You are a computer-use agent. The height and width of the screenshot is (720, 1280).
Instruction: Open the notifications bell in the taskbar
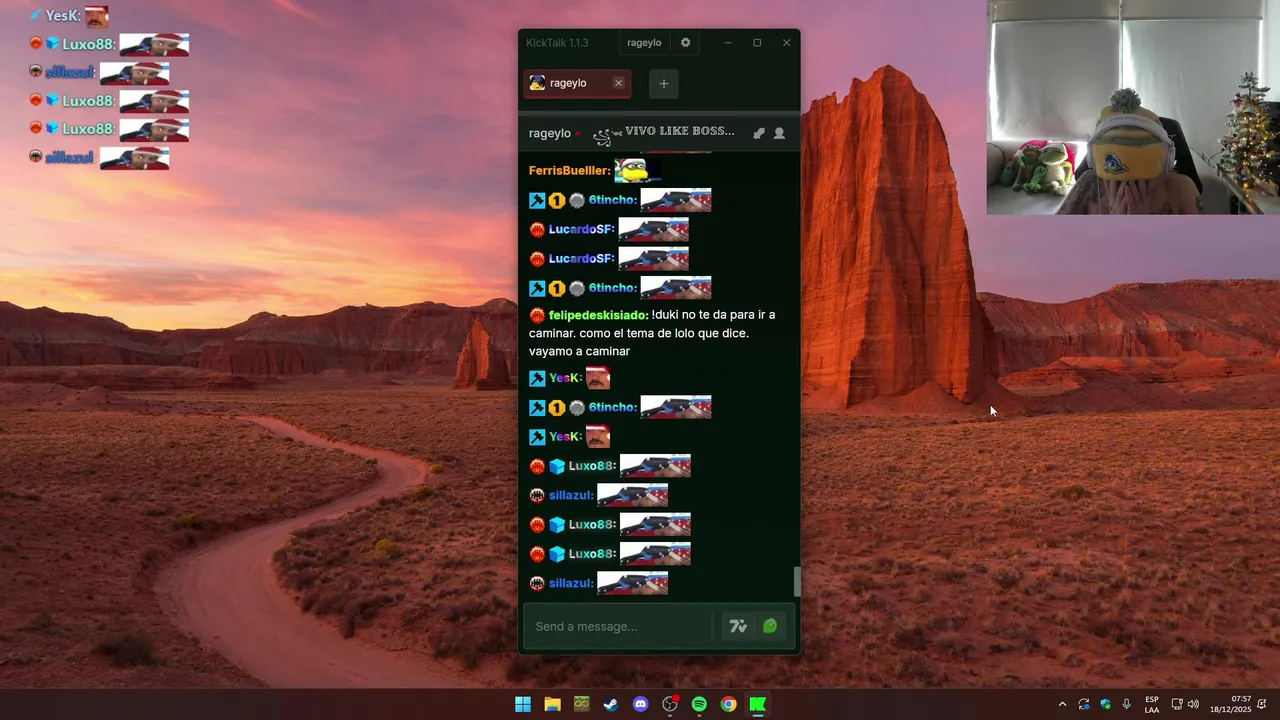pyautogui.click(x=1262, y=704)
